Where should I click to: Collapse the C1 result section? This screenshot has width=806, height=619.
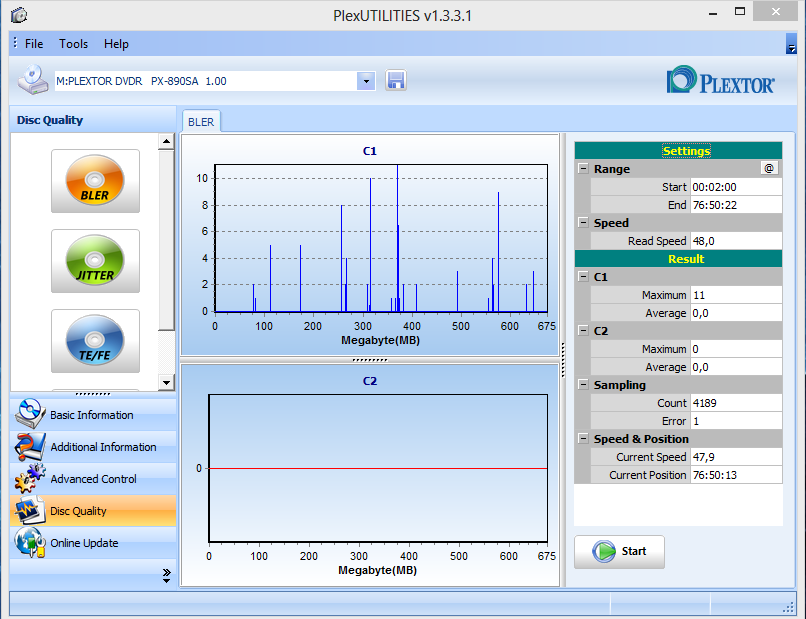[x=583, y=276]
